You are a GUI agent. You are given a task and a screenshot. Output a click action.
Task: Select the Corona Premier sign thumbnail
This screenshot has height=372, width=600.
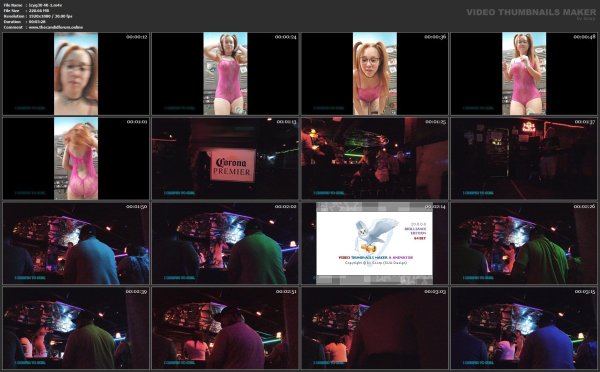225,158
